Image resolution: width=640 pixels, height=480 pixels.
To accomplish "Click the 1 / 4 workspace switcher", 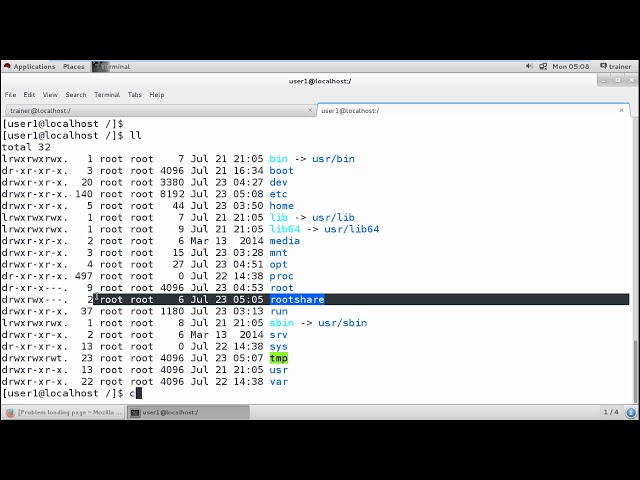I will (x=611, y=412).
